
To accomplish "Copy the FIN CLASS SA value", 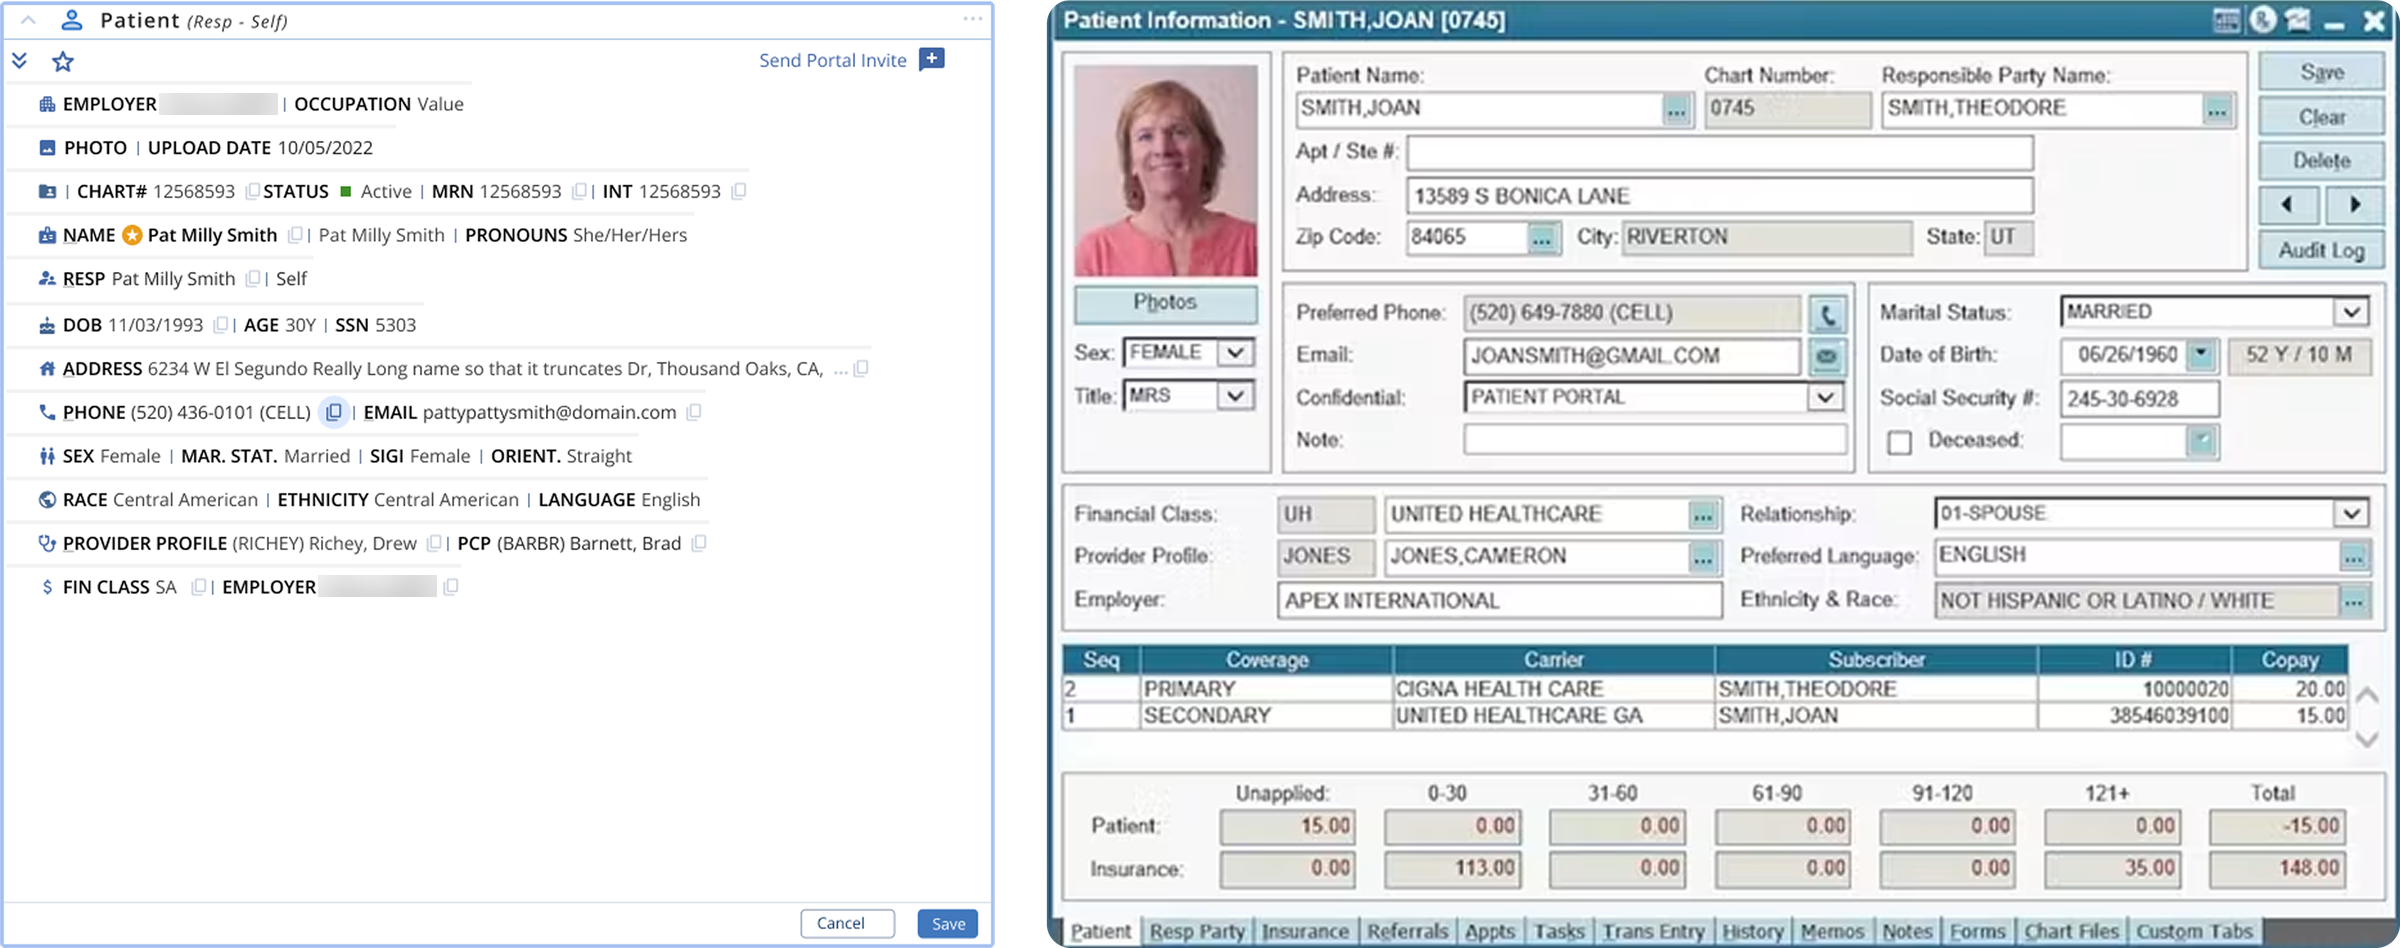I will point(198,587).
